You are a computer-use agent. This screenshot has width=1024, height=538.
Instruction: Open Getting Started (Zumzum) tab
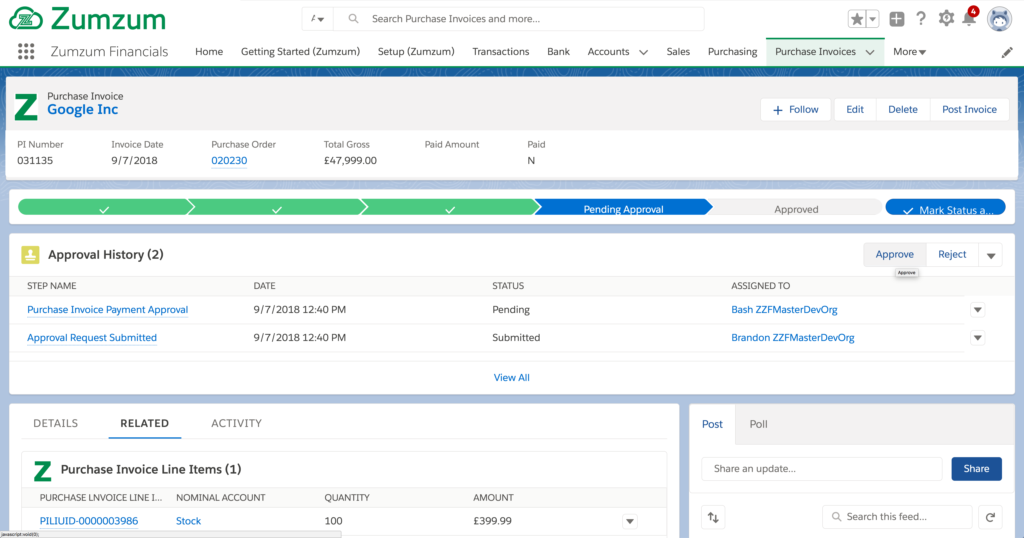pyautogui.click(x=300, y=52)
